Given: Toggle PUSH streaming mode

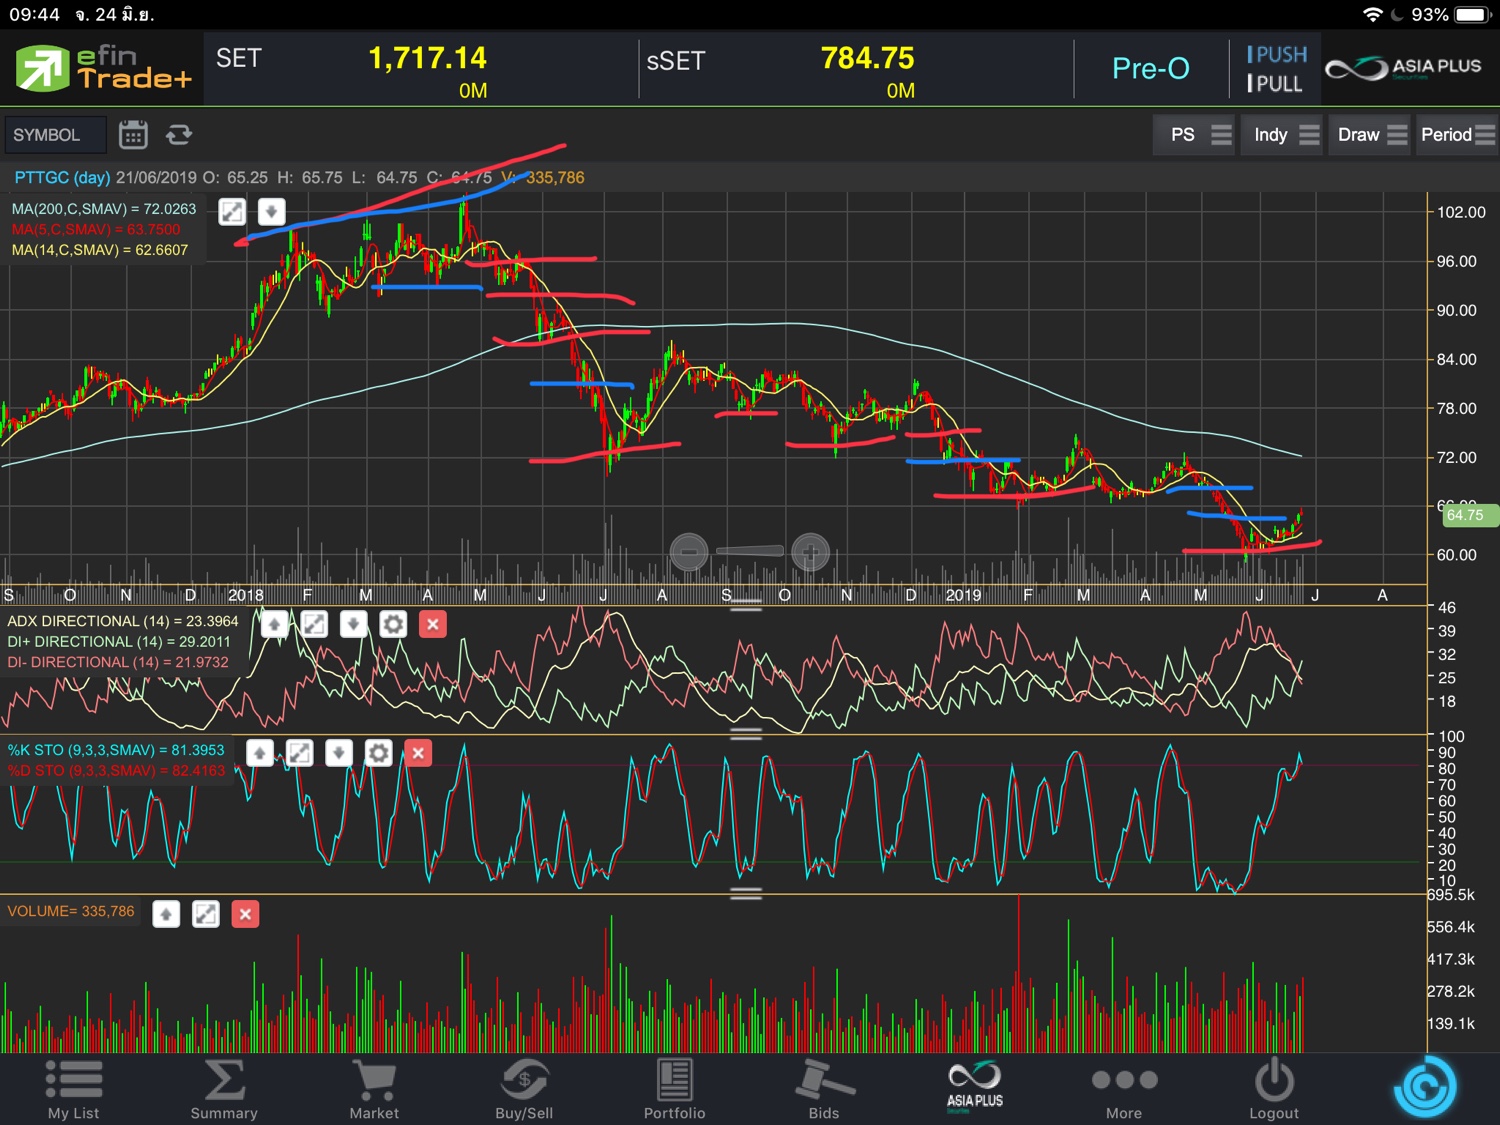Looking at the screenshot, I should (x=1276, y=55).
